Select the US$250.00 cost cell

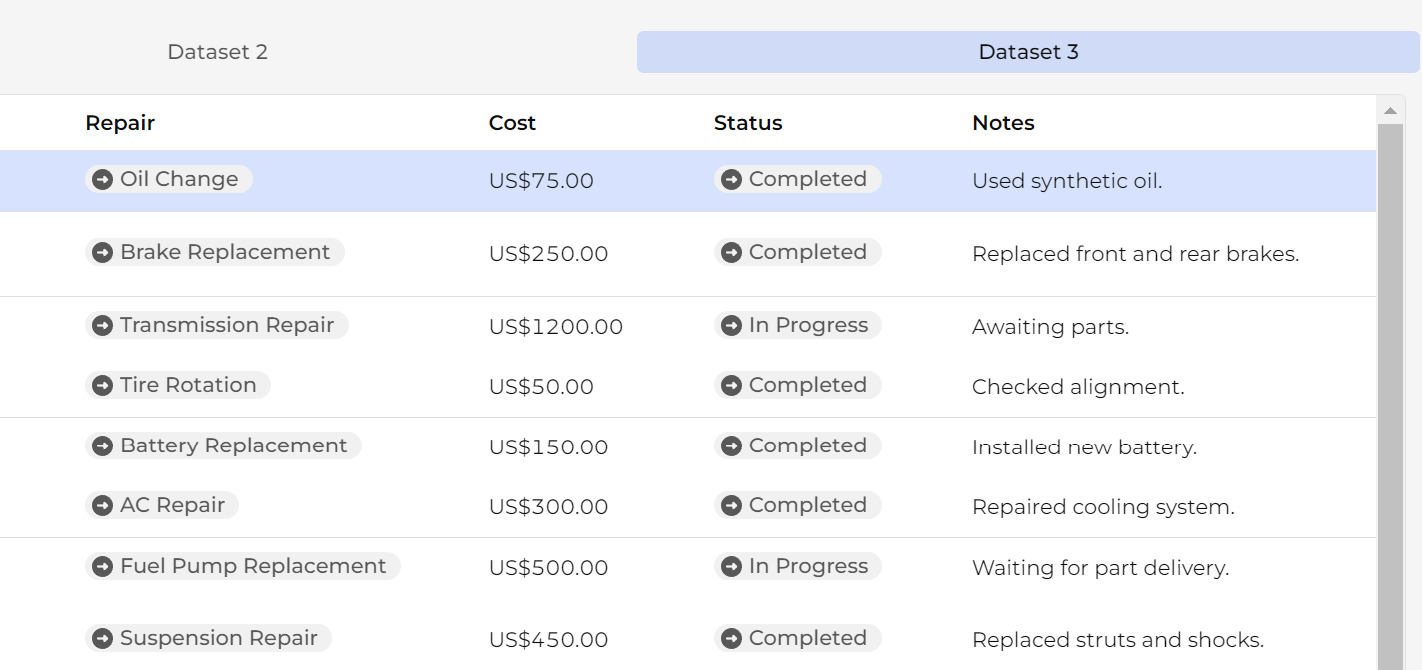pyautogui.click(x=548, y=254)
